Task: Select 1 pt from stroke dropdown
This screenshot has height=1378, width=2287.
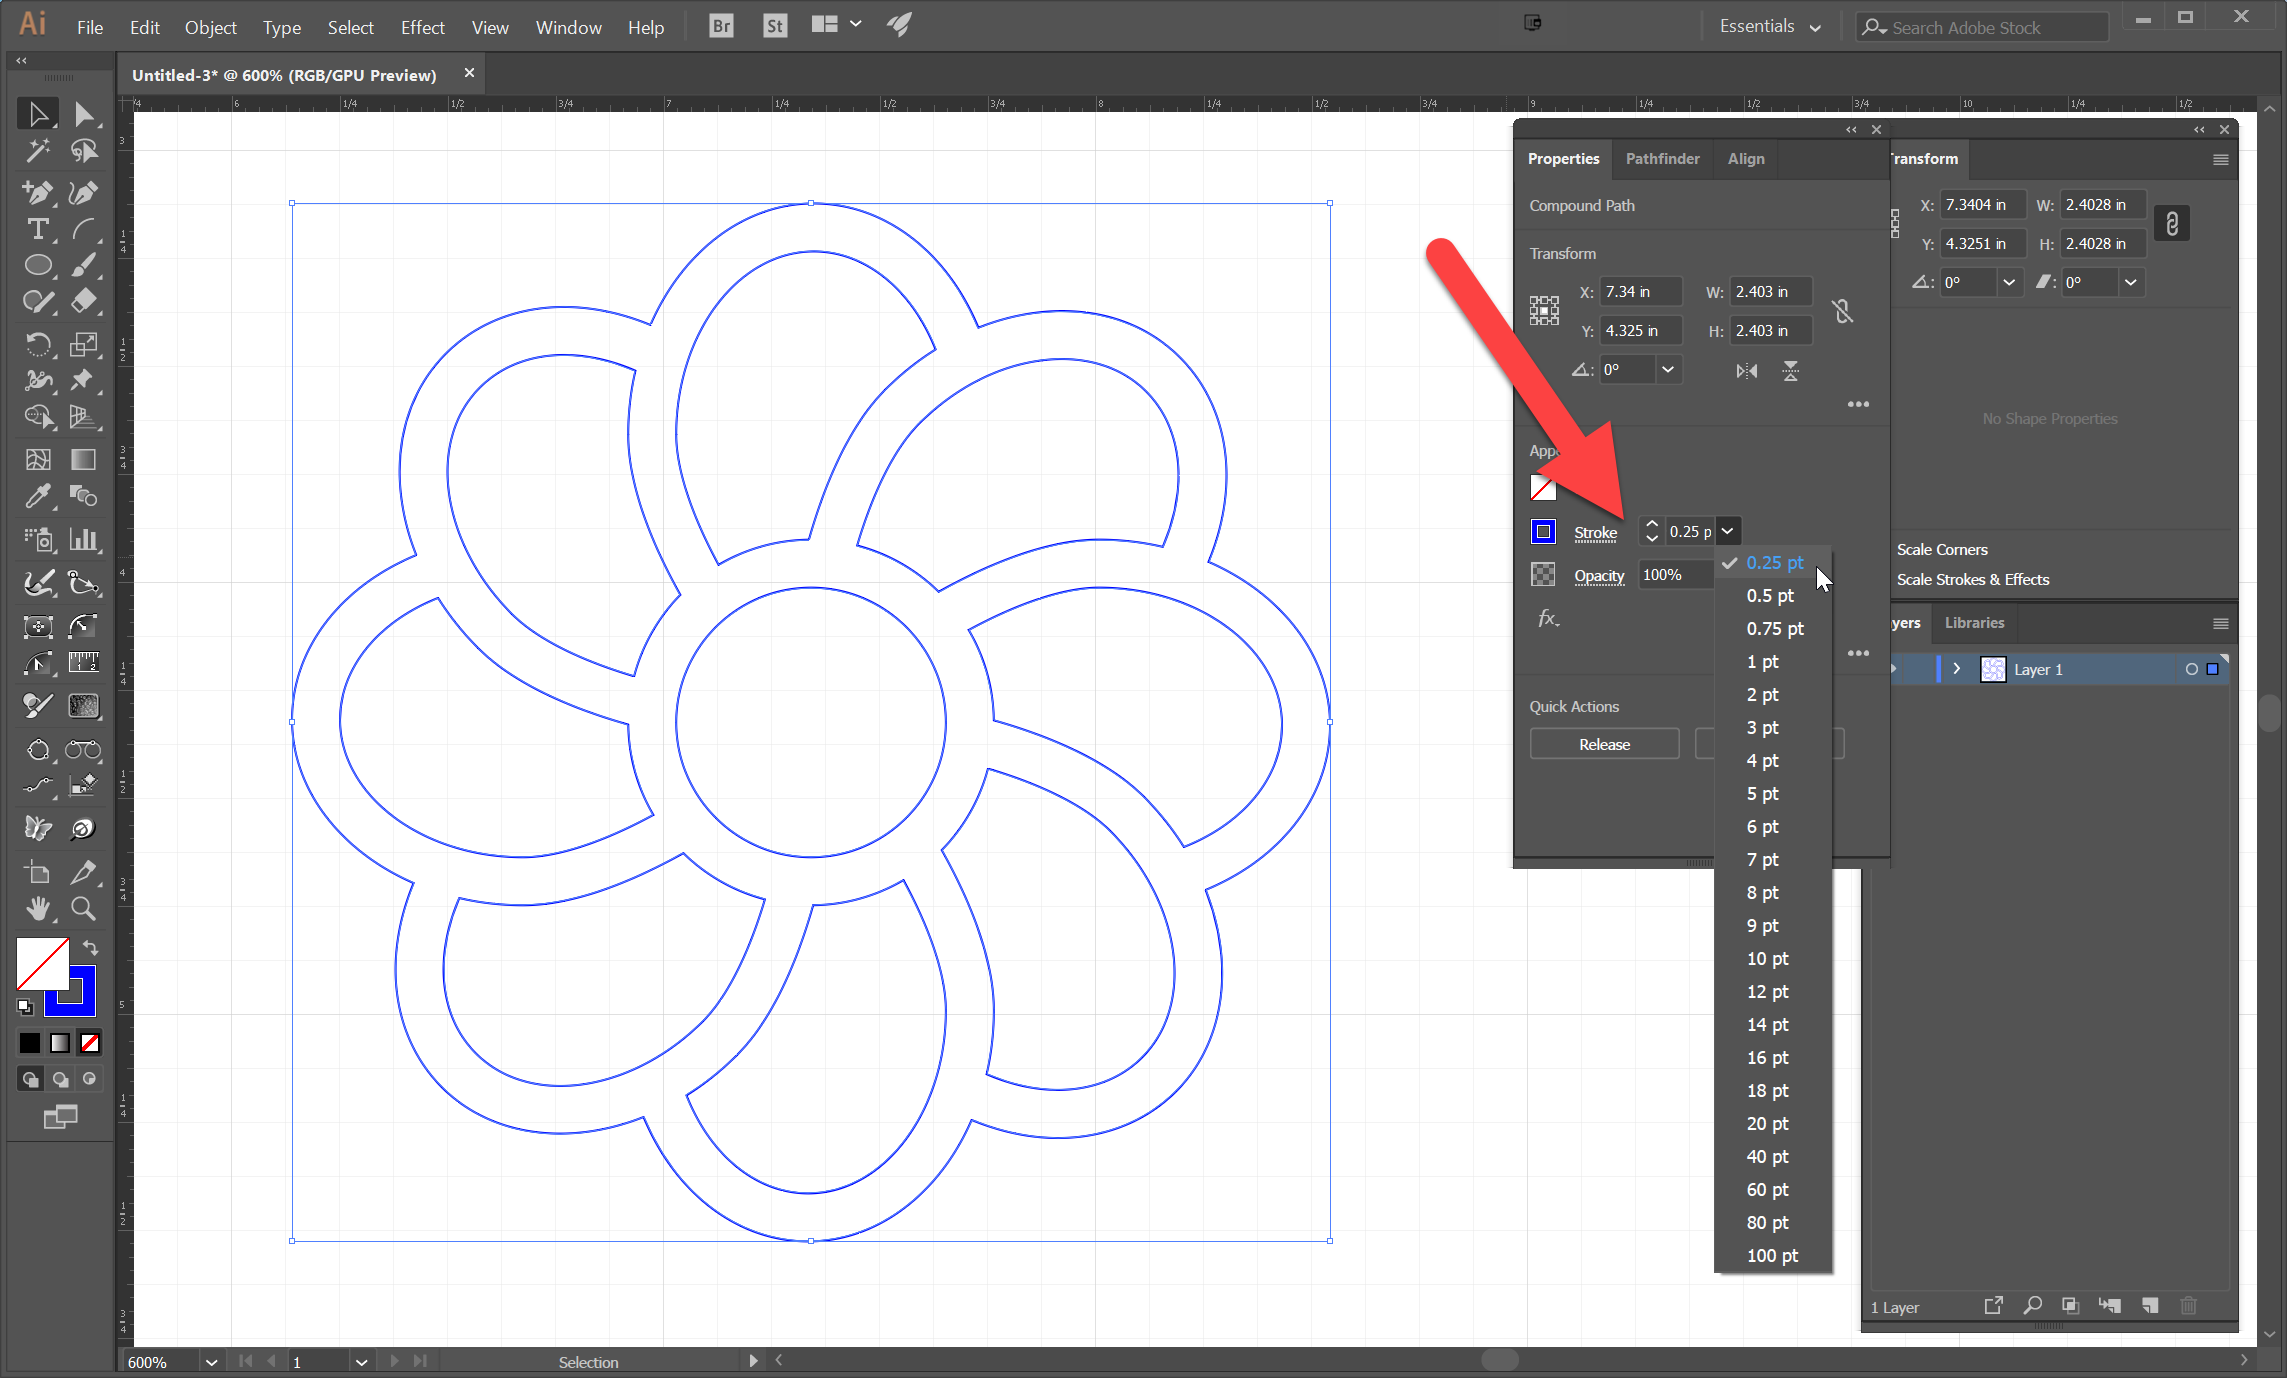Action: point(1761,660)
